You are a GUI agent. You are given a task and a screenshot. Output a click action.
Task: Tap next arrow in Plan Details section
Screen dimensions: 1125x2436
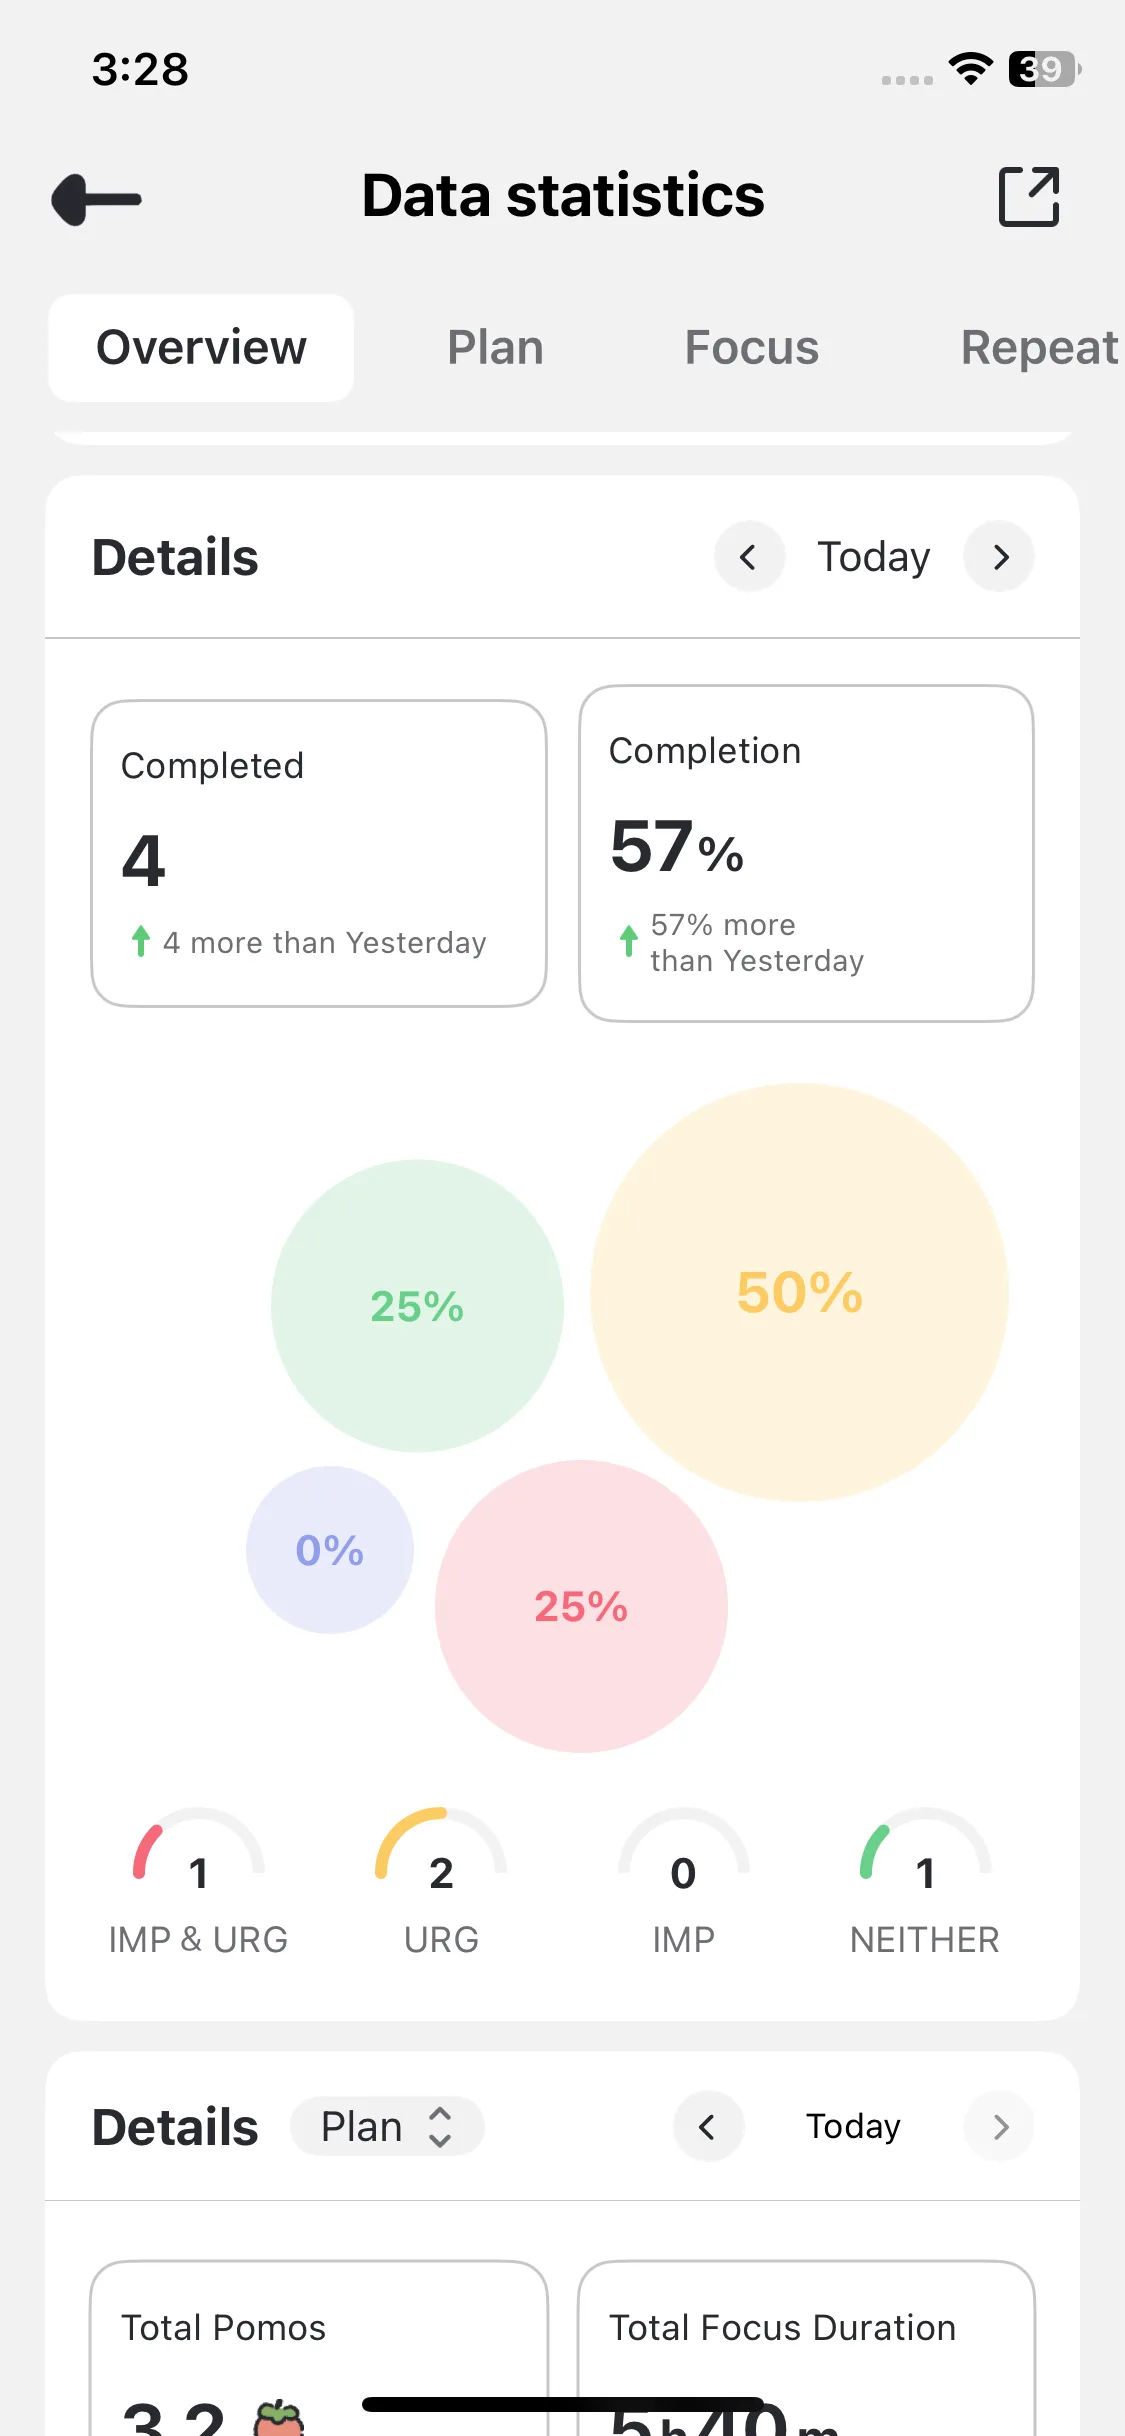tap(999, 2127)
